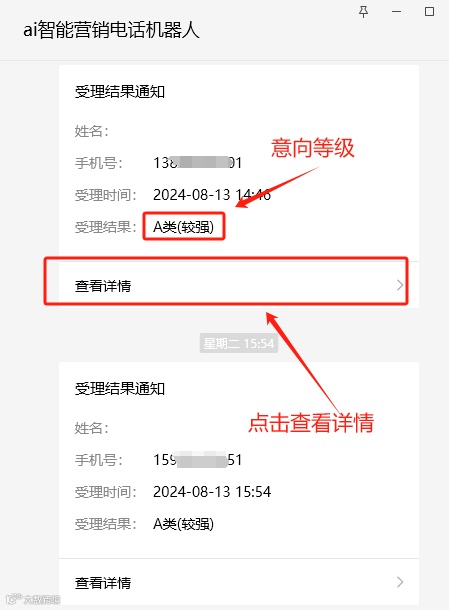Viewport: 449px width, 610px height.
Task: Select the second 受理结果通知 card heading
Action: (120, 388)
